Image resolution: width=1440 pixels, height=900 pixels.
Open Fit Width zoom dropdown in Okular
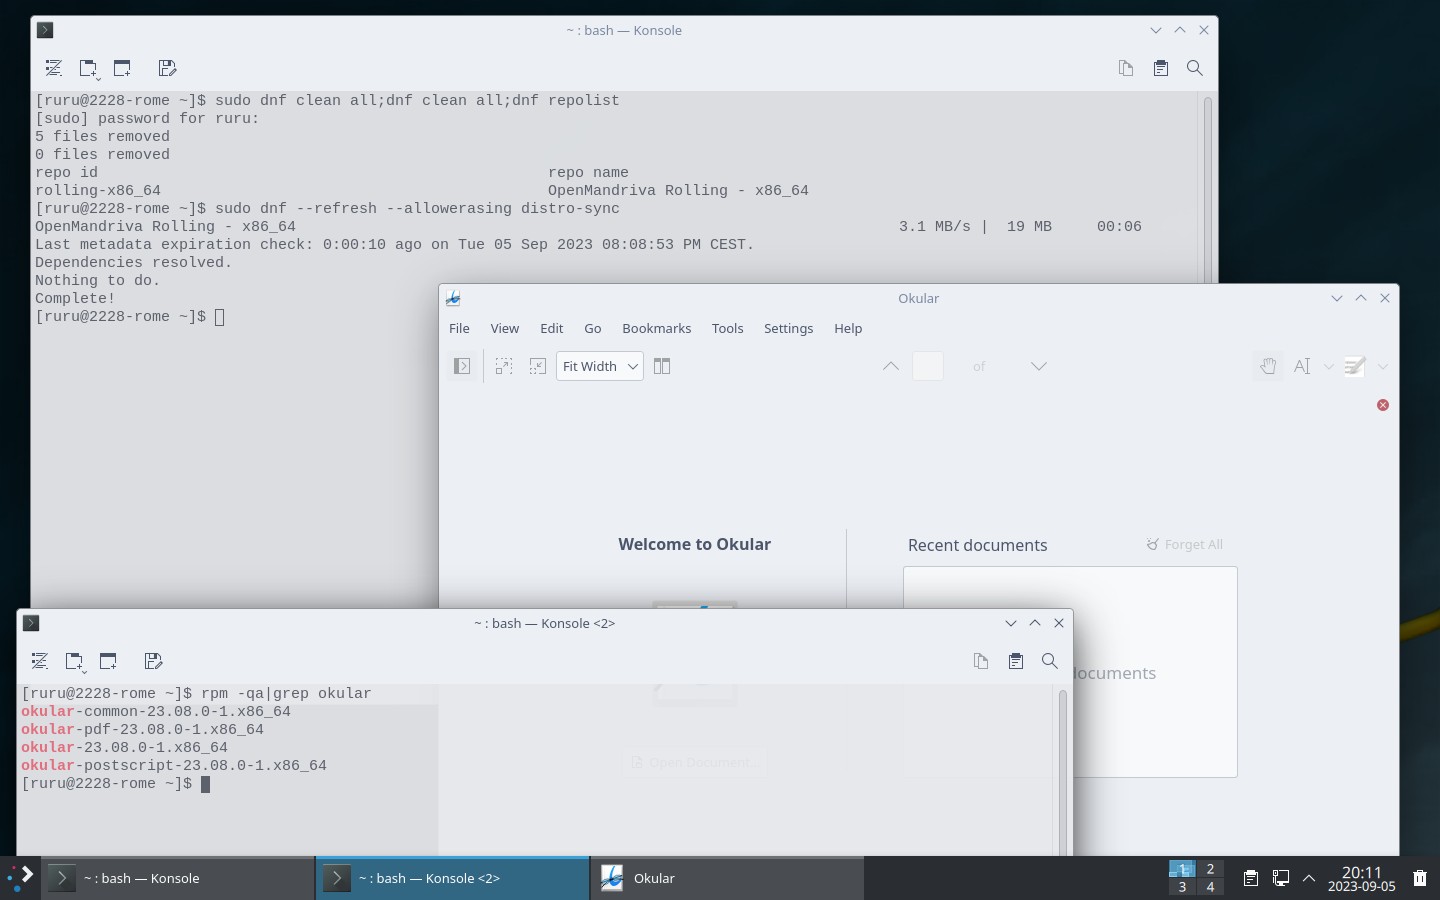coord(600,366)
